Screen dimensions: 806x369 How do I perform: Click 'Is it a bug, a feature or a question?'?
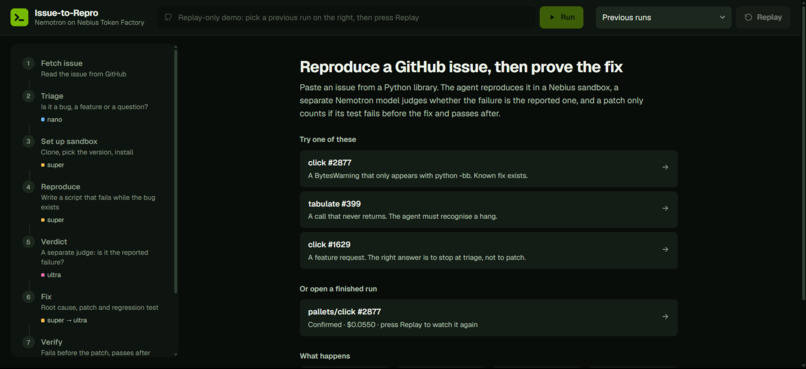coord(94,107)
